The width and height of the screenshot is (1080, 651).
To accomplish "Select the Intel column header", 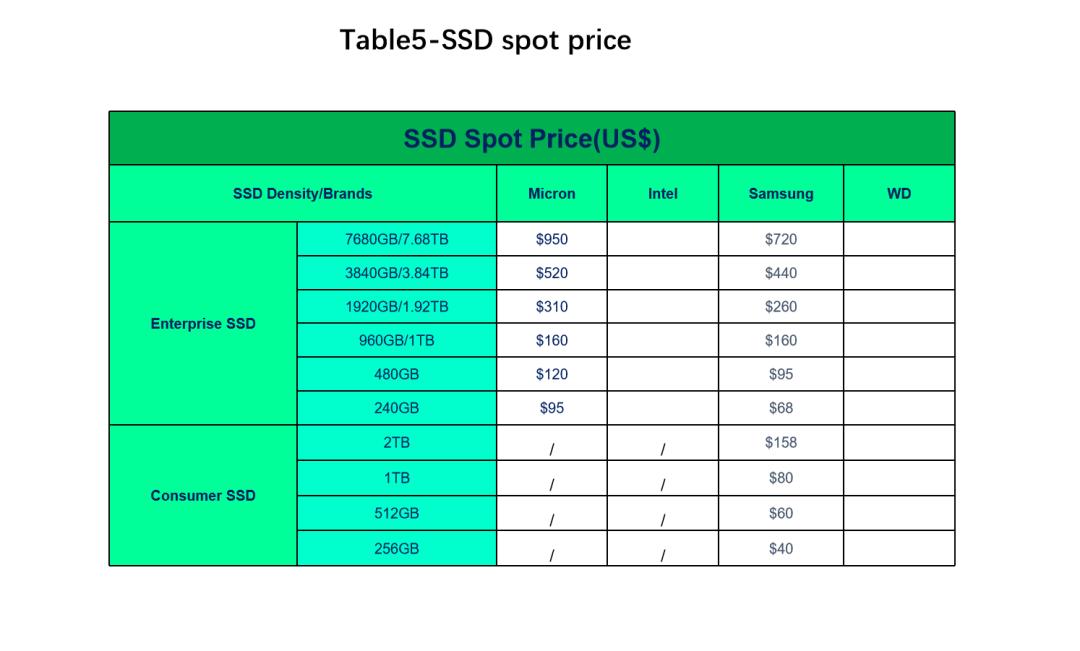I will click(663, 194).
